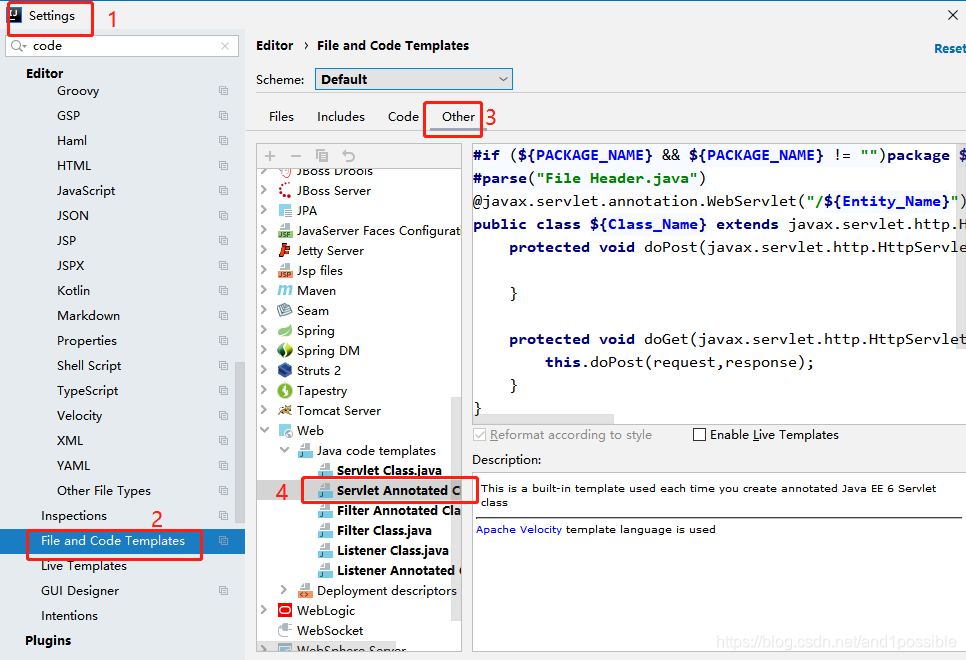This screenshot has width=966, height=660.
Task: Open Live Templates settings page
Action: tap(84, 566)
